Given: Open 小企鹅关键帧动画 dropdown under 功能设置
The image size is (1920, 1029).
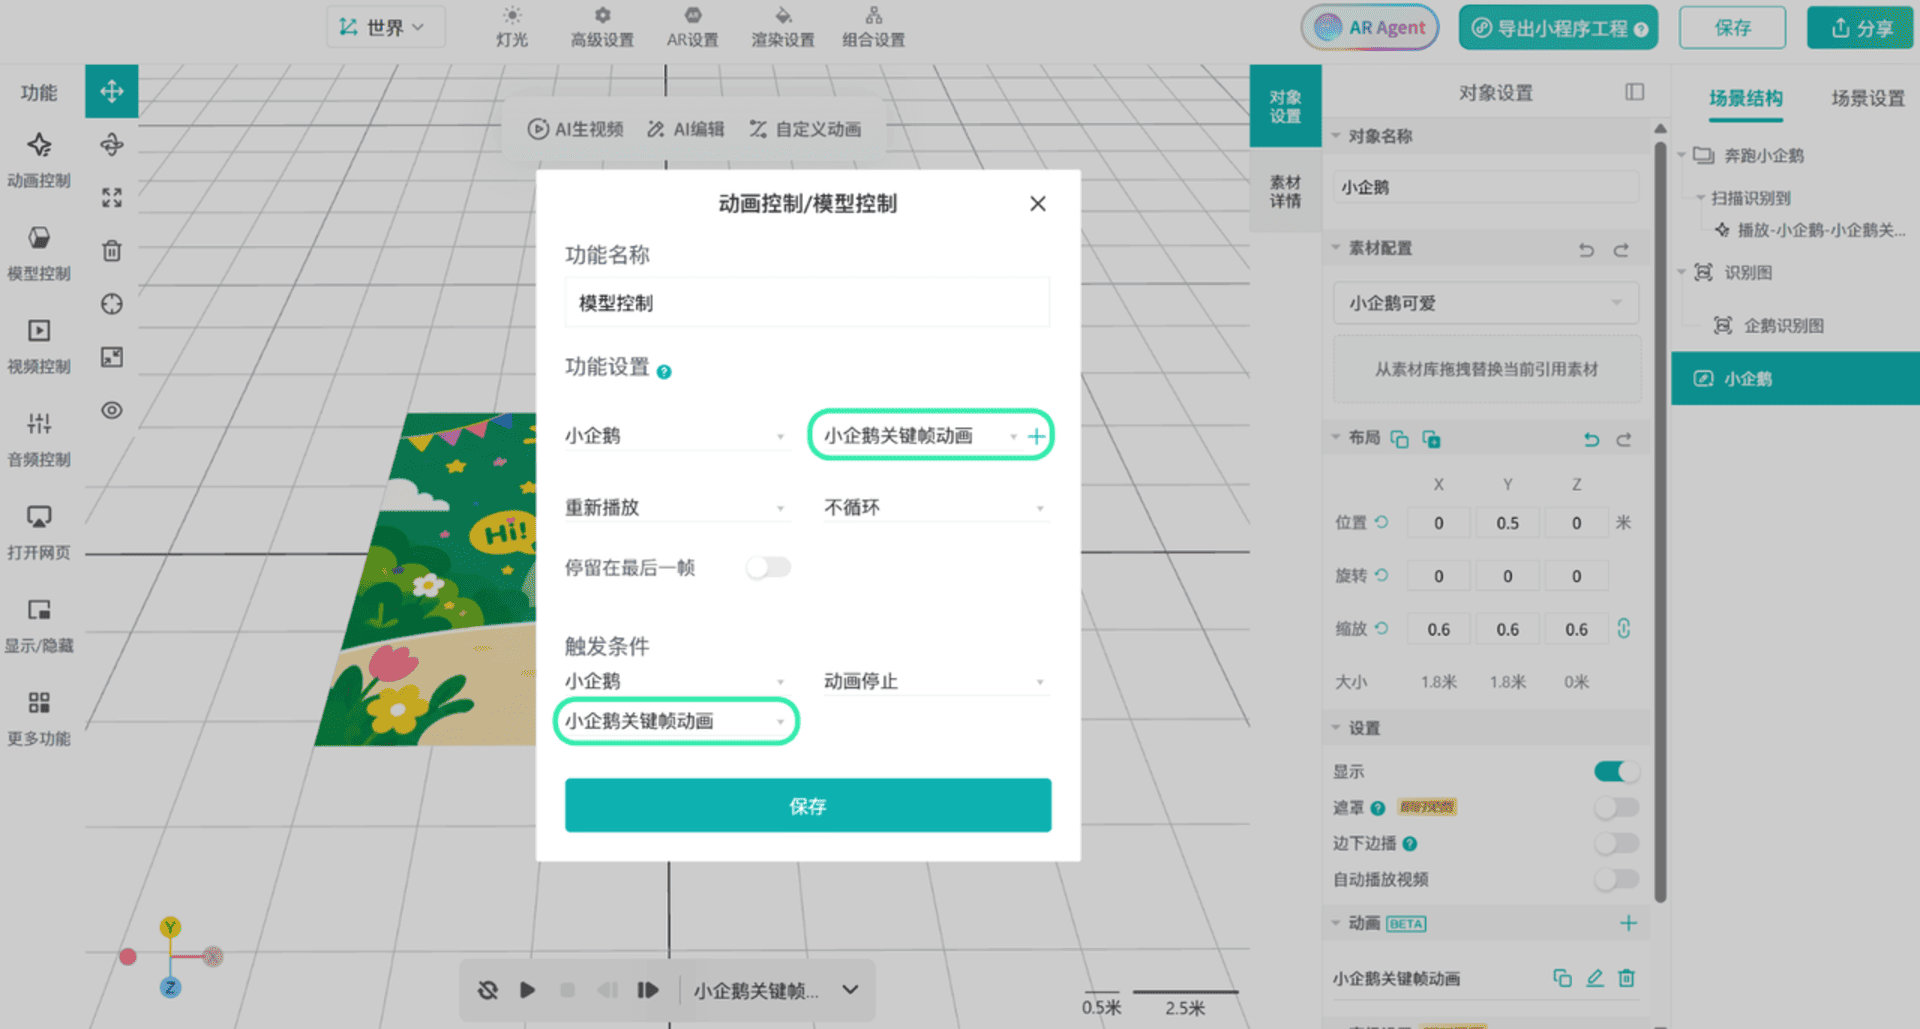Looking at the screenshot, I should tap(920, 436).
